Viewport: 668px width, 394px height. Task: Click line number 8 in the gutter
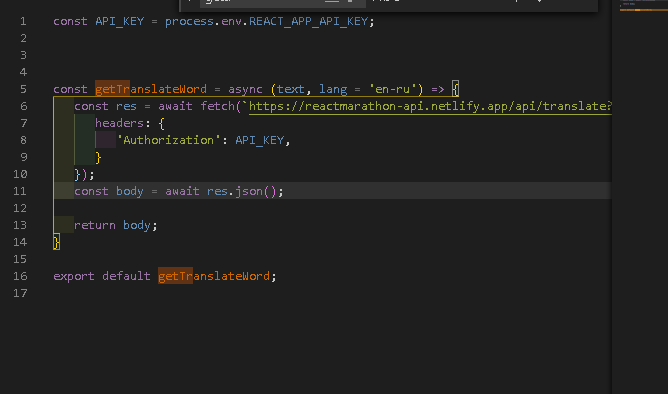(23, 140)
